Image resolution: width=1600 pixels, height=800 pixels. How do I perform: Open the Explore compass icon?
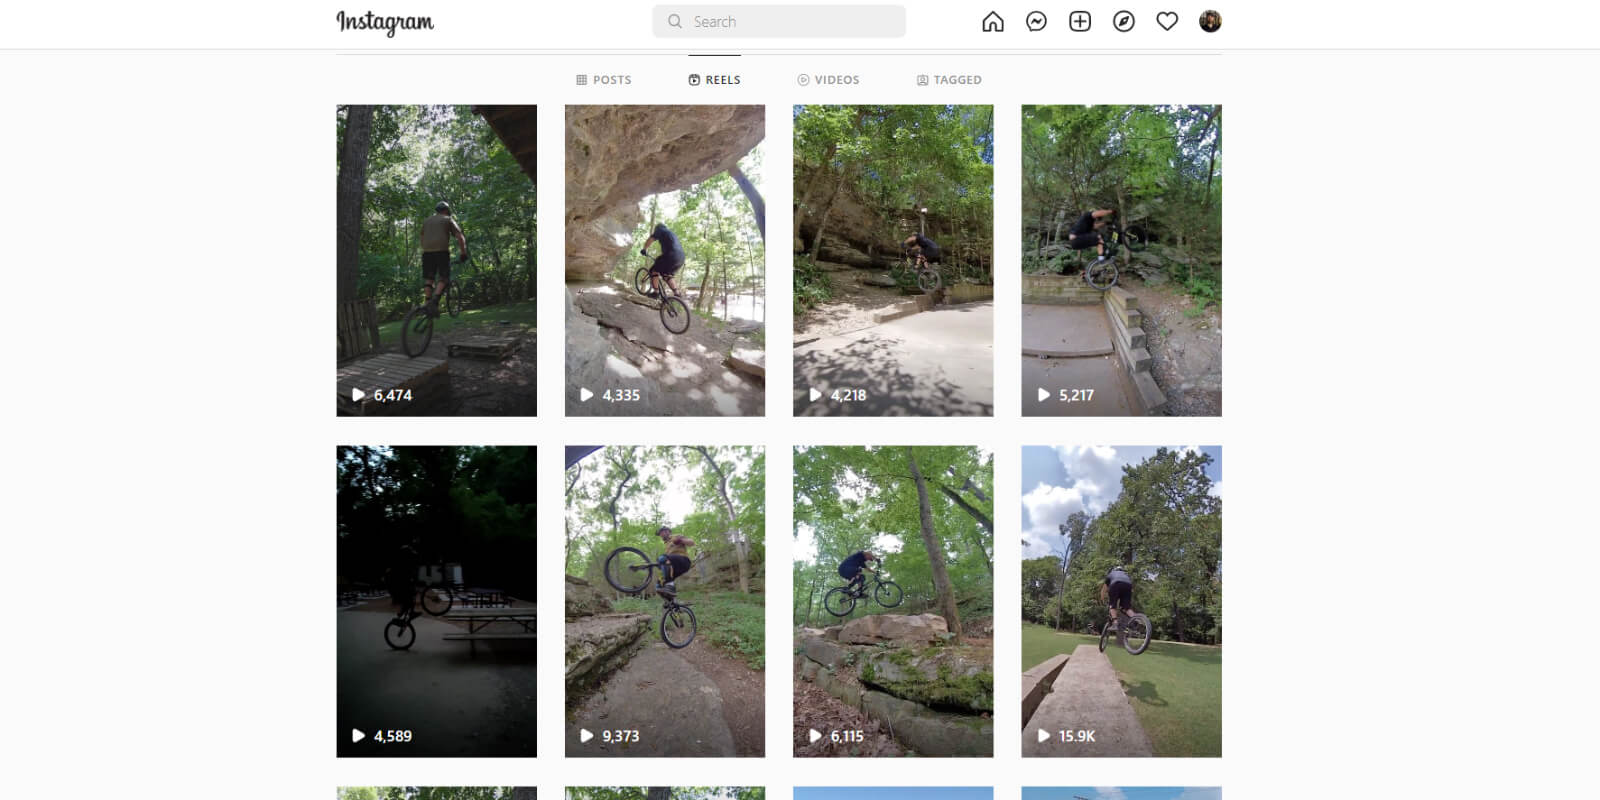(1123, 22)
